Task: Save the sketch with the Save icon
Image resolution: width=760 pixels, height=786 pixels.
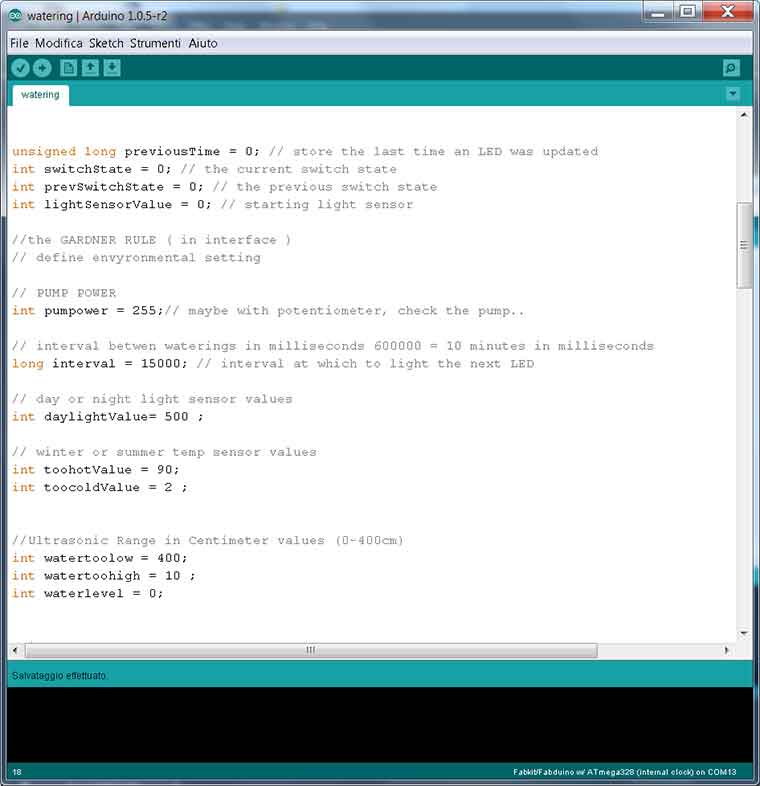Action: [x=112, y=68]
